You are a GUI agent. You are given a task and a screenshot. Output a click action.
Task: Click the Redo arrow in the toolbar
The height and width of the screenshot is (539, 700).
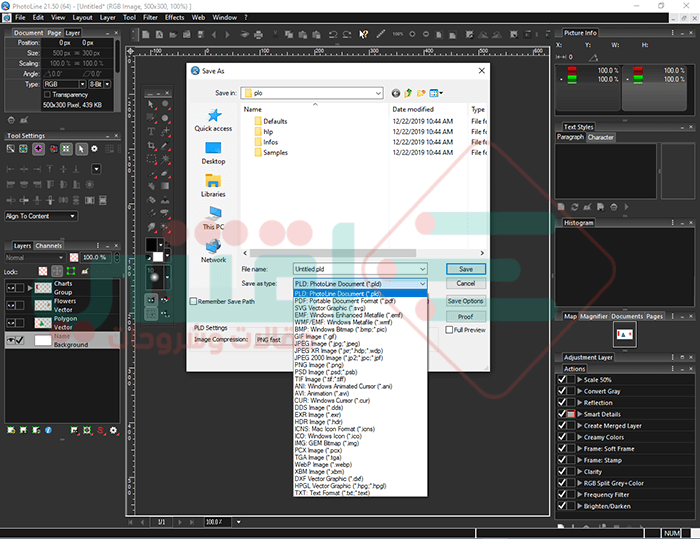coord(347,34)
